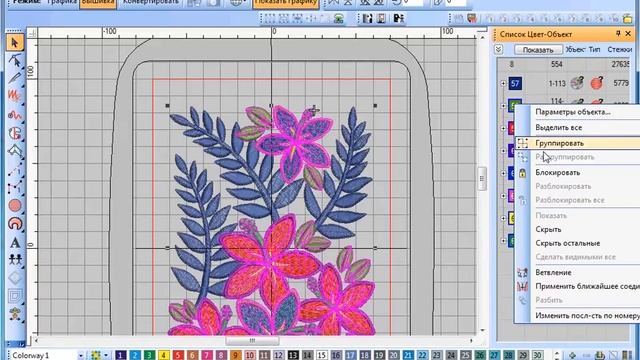Image resolution: width=640 pixels, height=360 pixels.
Task: Choose Блокировать in context menu
Action: 558,173
